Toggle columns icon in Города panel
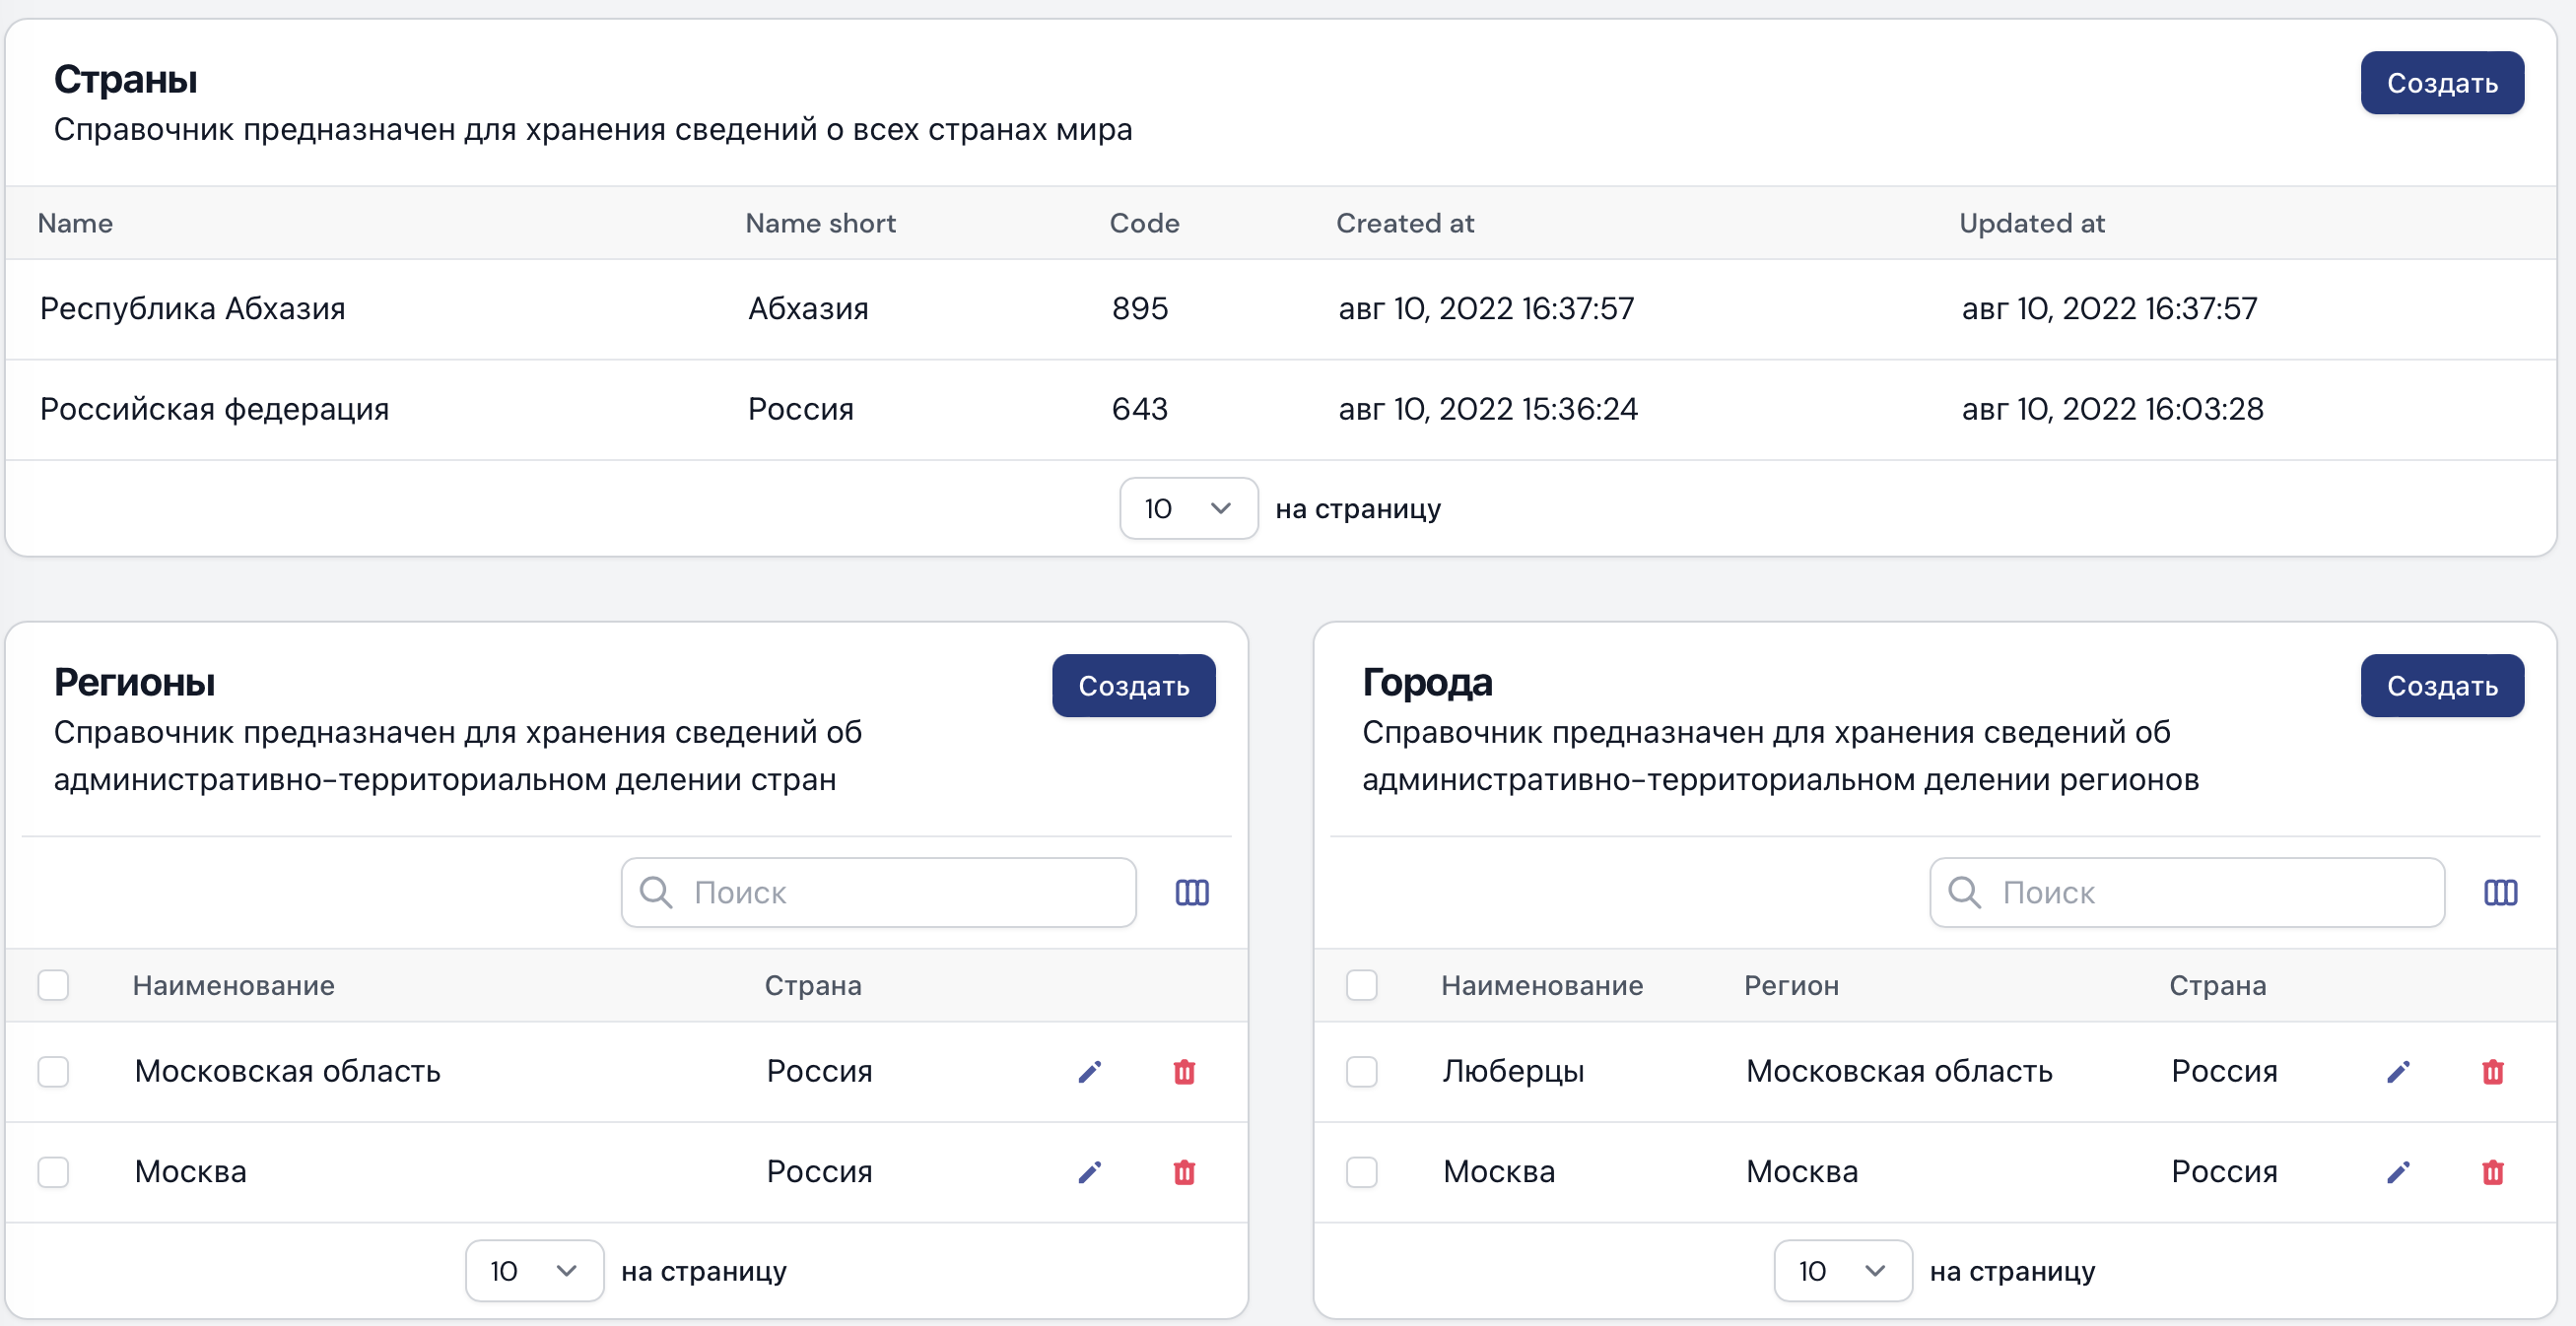 tap(2500, 892)
